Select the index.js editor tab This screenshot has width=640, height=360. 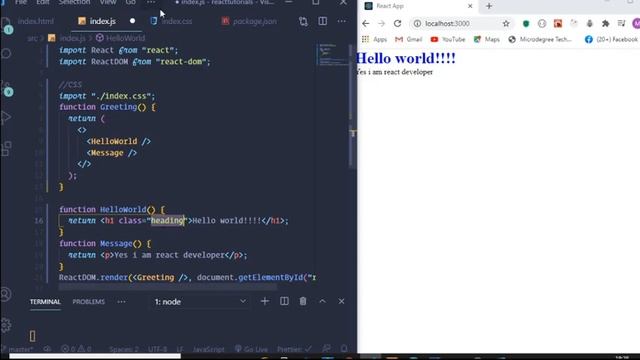(102, 21)
